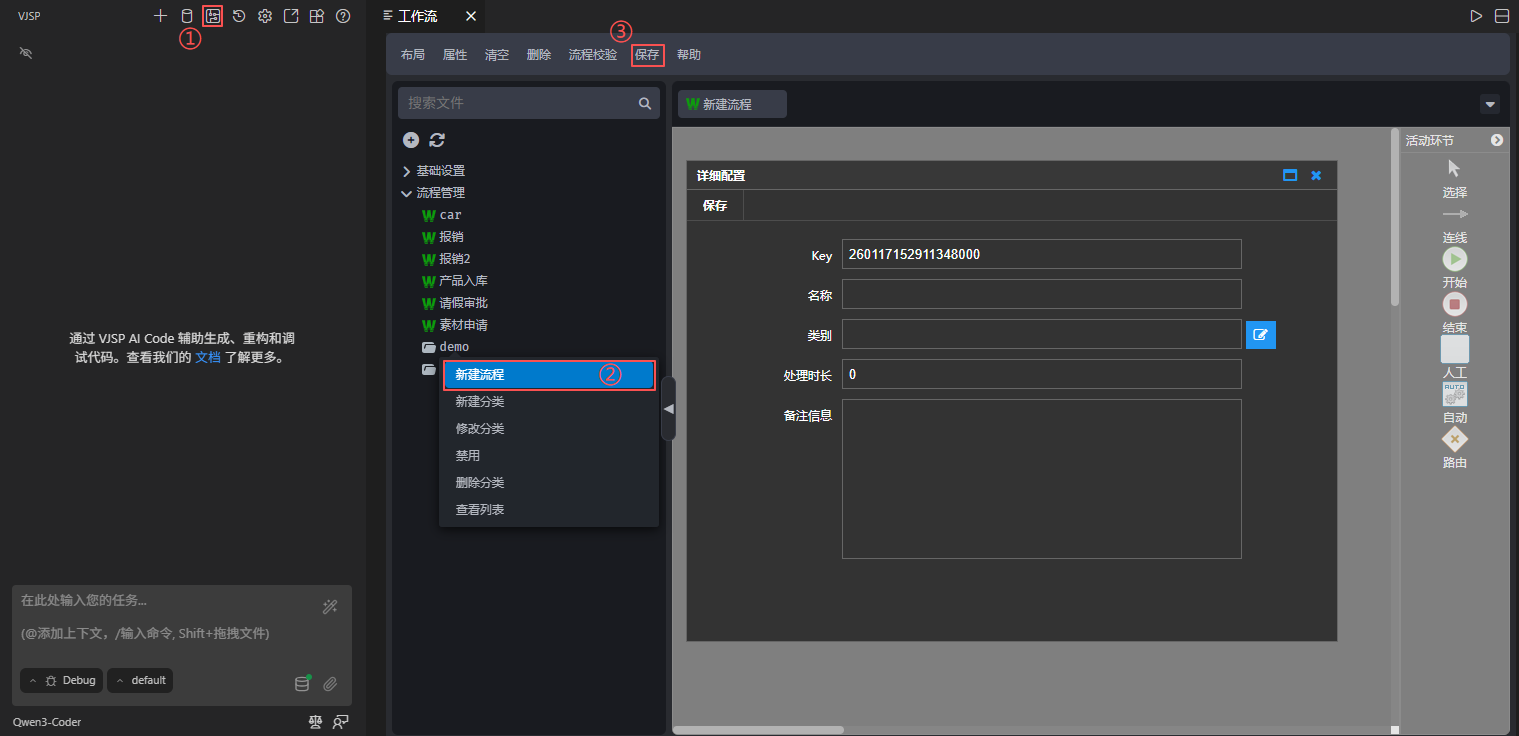
Task: Click 保存 in the top toolbar
Action: [647, 55]
